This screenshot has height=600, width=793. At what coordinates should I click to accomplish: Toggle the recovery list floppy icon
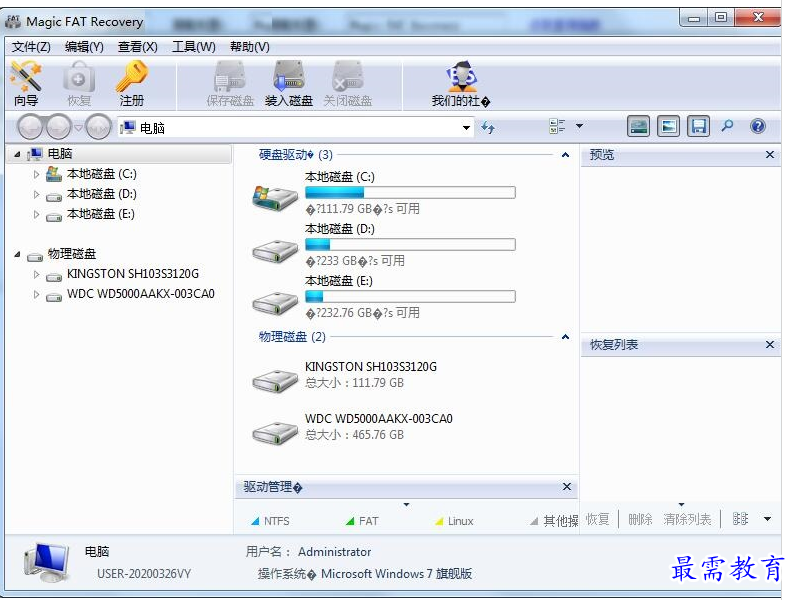[x=698, y=126]
